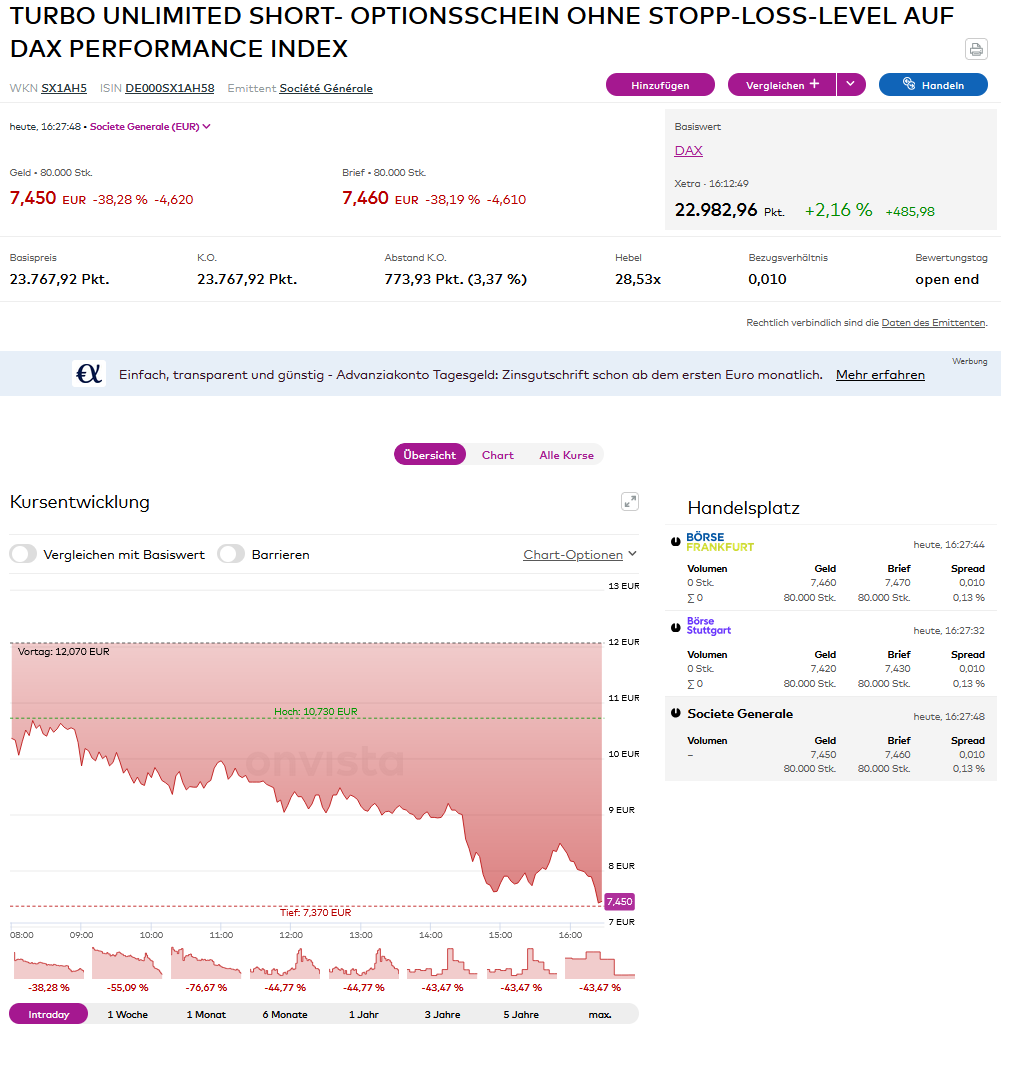1011x1069 pixels.
Task: Open the Societe Generale (EUR) venue selector
Action: click(x=151, y=127)
